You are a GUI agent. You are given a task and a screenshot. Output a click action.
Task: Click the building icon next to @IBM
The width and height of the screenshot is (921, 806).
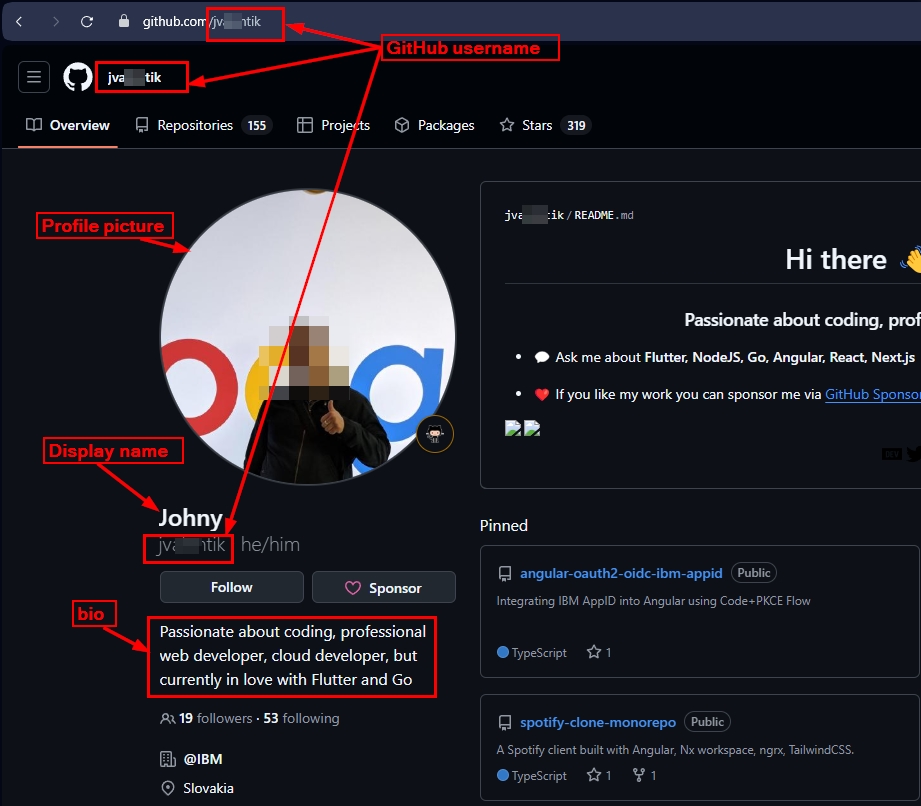[168, 758]
